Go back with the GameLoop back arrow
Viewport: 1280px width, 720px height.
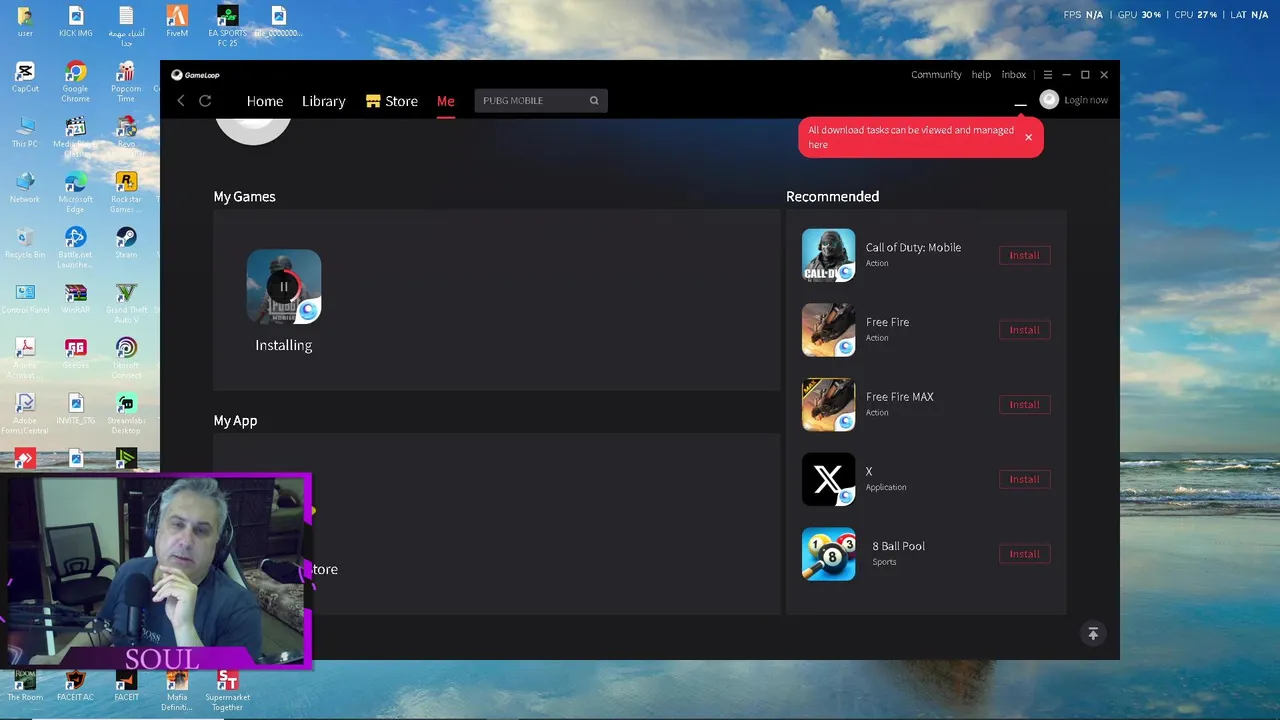pos(181,101)
